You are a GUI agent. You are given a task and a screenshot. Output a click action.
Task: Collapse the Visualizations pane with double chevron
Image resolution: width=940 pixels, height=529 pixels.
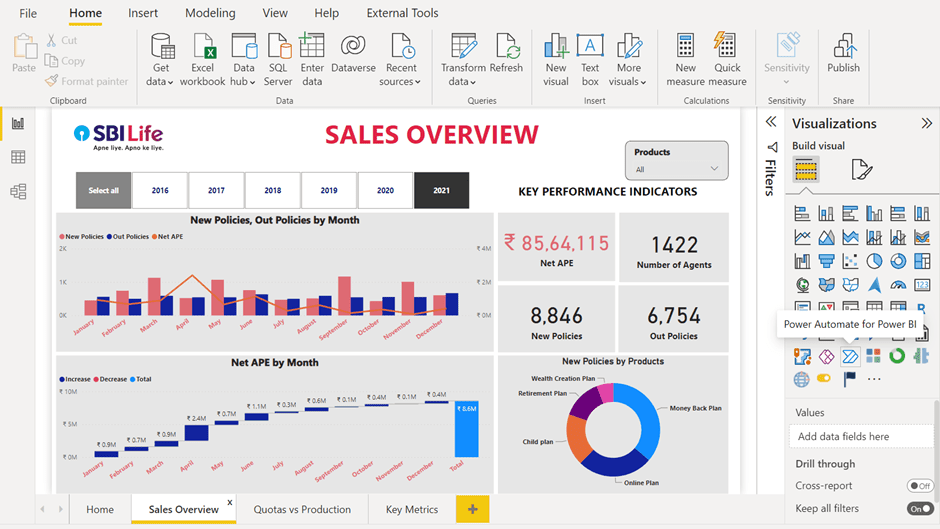(926, 123)
